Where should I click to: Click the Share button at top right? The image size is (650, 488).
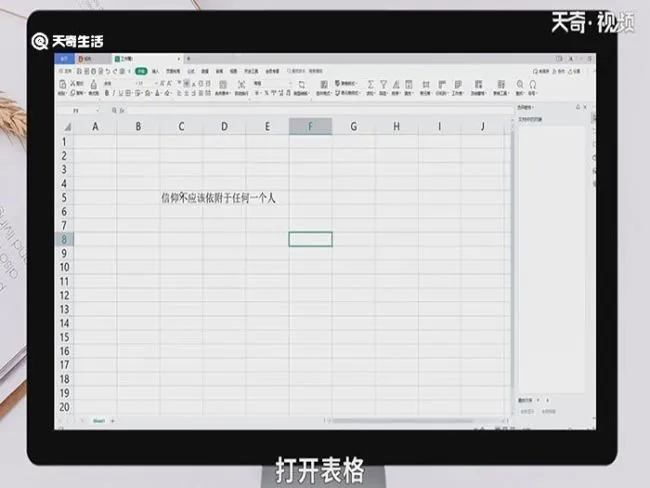(x=575, y=71)
